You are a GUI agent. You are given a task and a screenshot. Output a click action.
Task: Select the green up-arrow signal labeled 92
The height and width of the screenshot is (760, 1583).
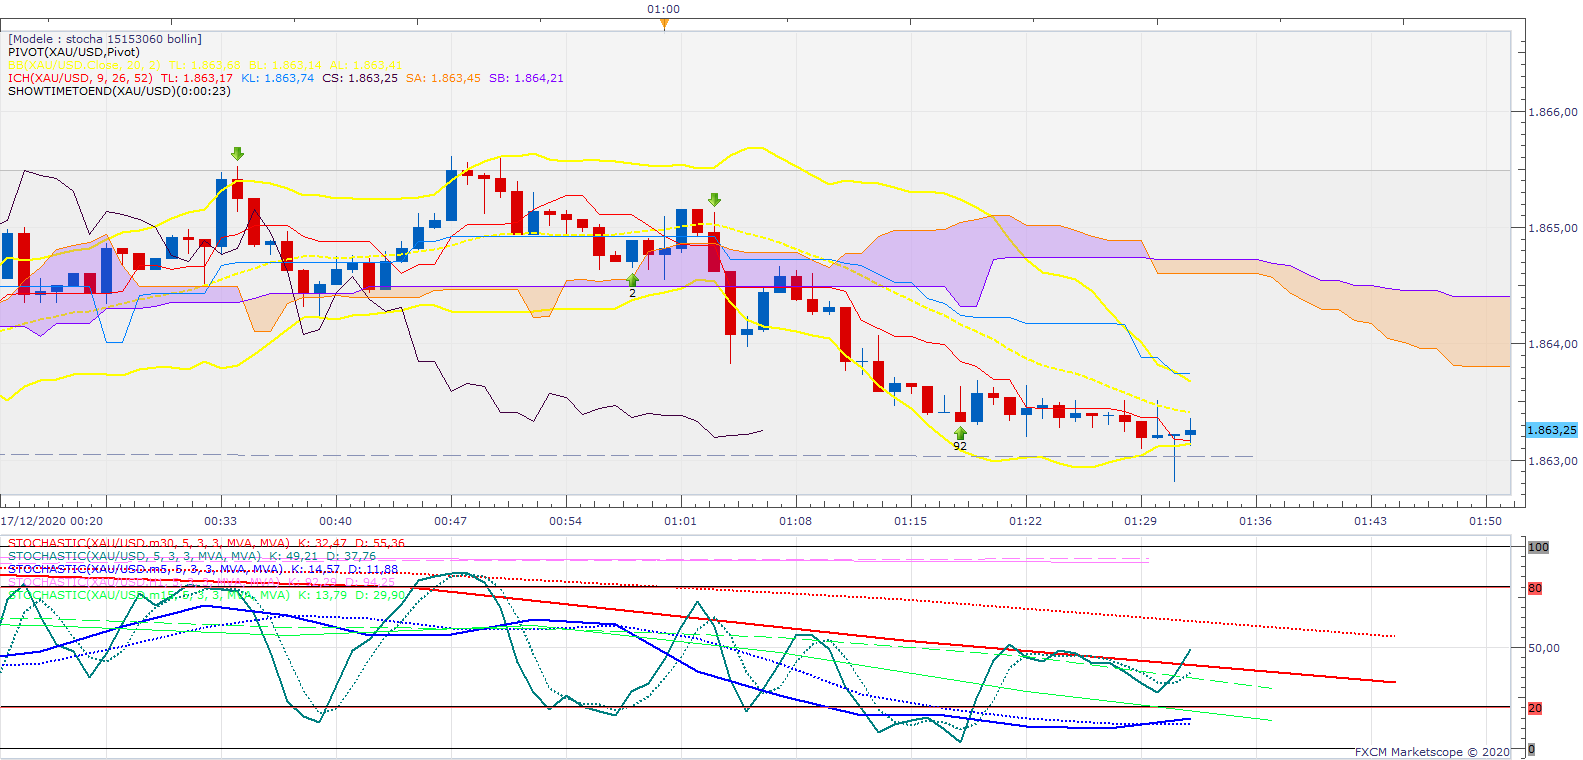(960, 433)
